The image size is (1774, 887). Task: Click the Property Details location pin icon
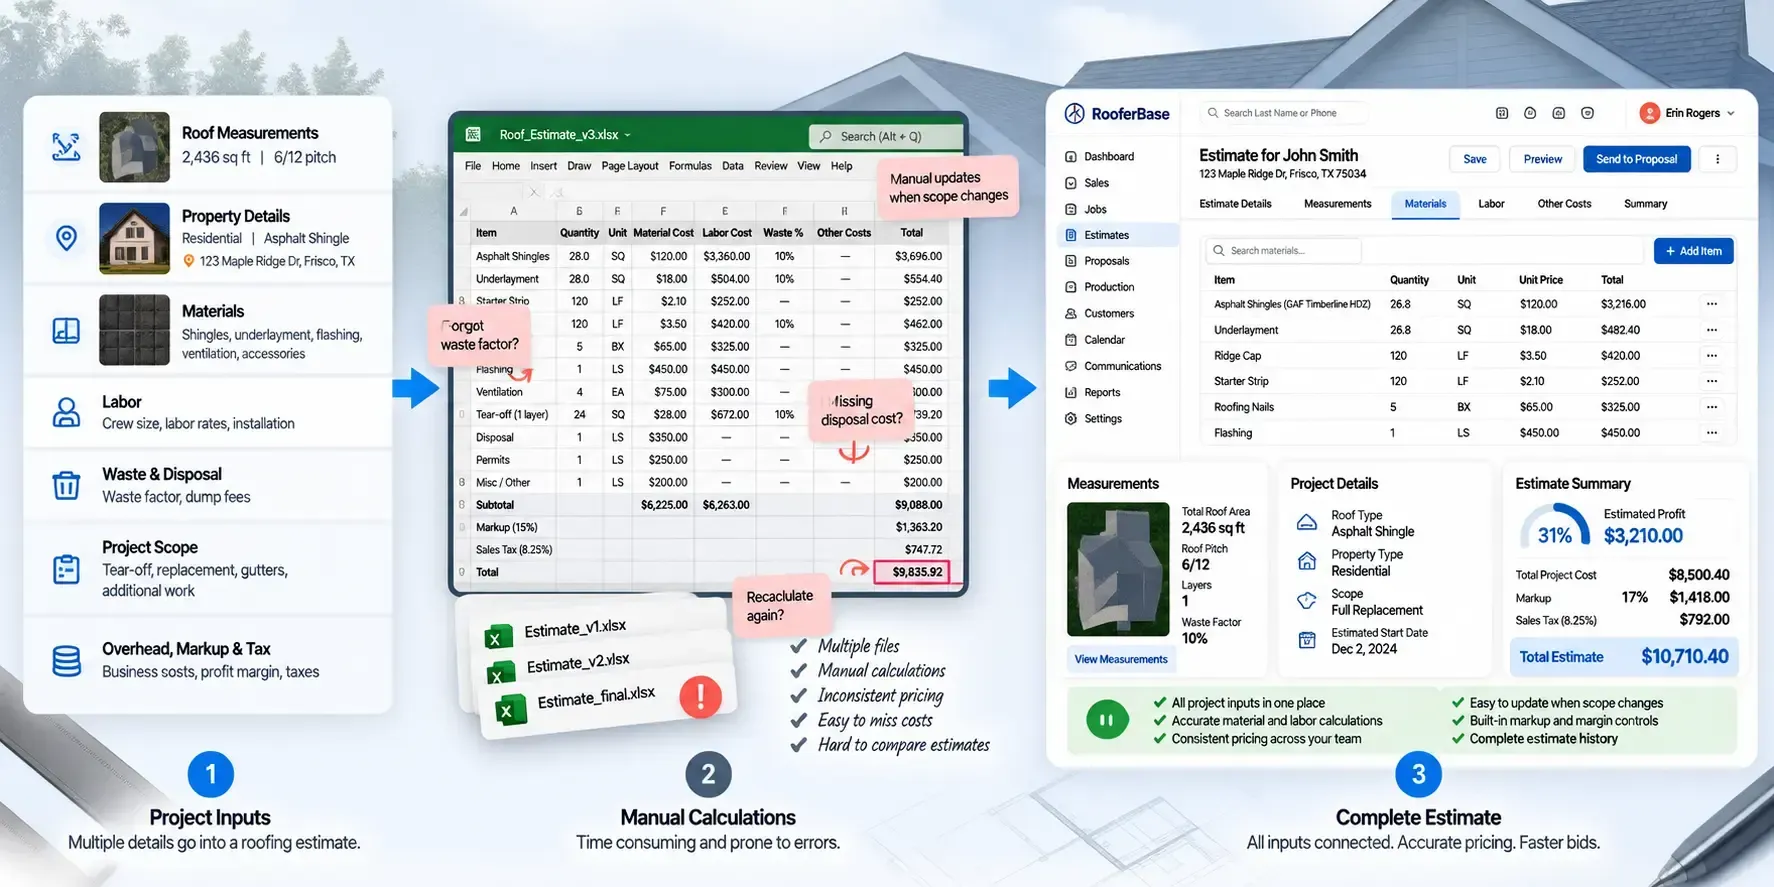[x=66, y=238]
